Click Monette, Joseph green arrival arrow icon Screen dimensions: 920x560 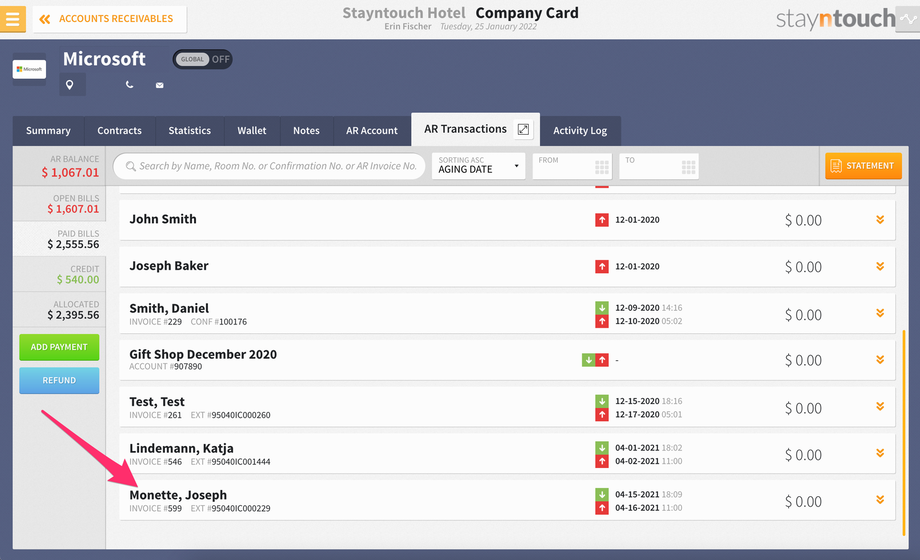(x=602, y=494)
